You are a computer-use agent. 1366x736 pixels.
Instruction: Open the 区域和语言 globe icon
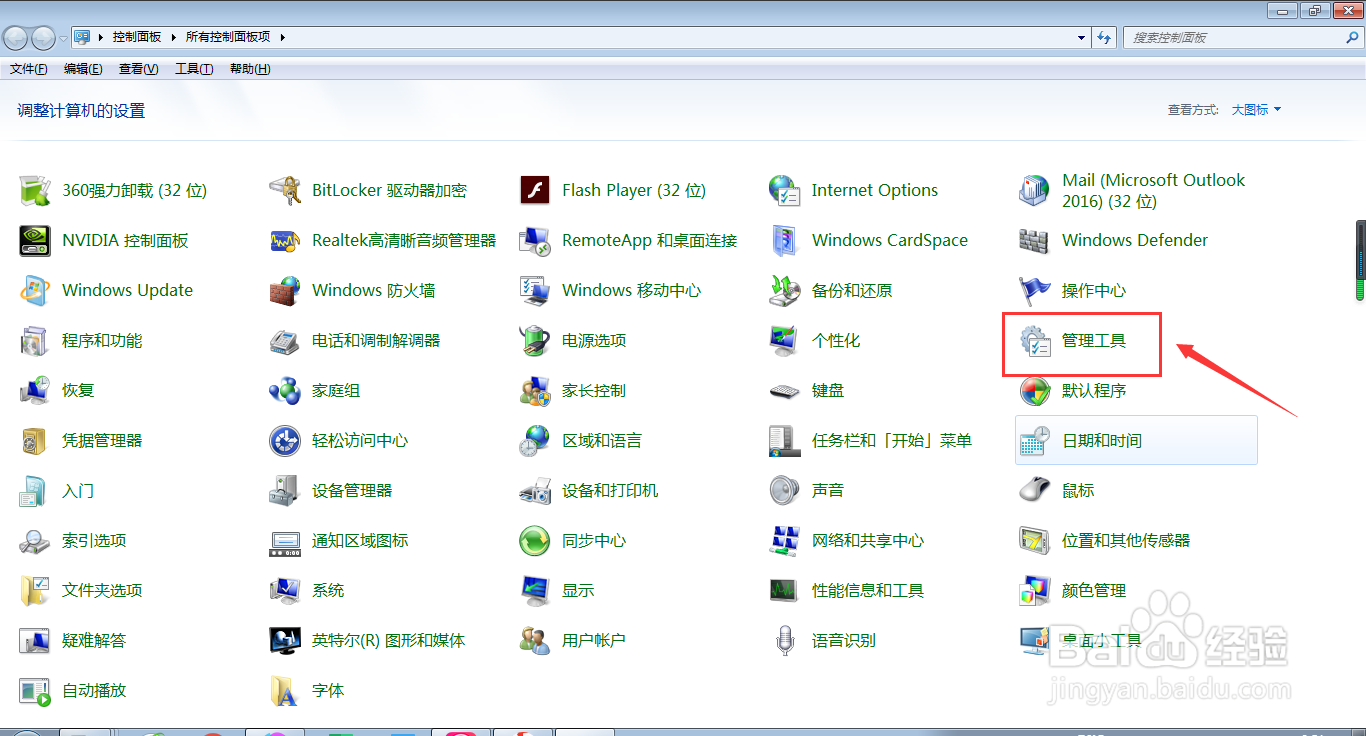tap(535, 440)
